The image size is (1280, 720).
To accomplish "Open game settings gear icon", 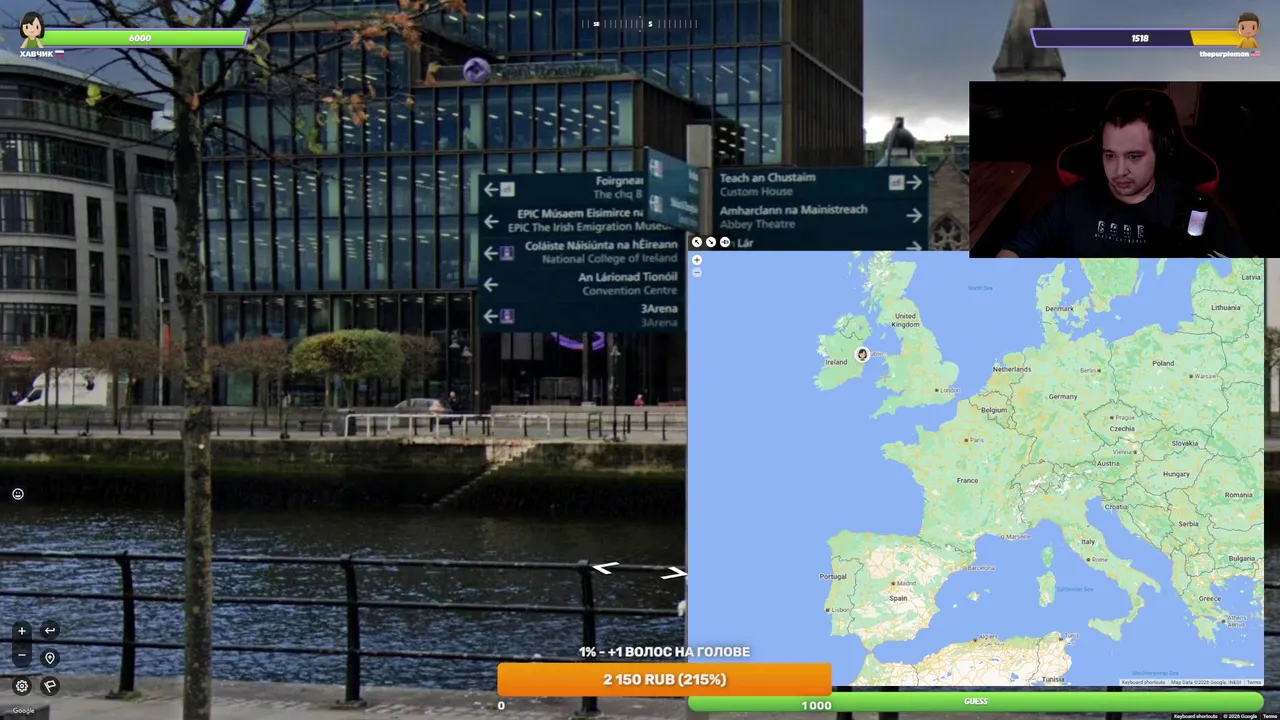I will tap(22, 686).
